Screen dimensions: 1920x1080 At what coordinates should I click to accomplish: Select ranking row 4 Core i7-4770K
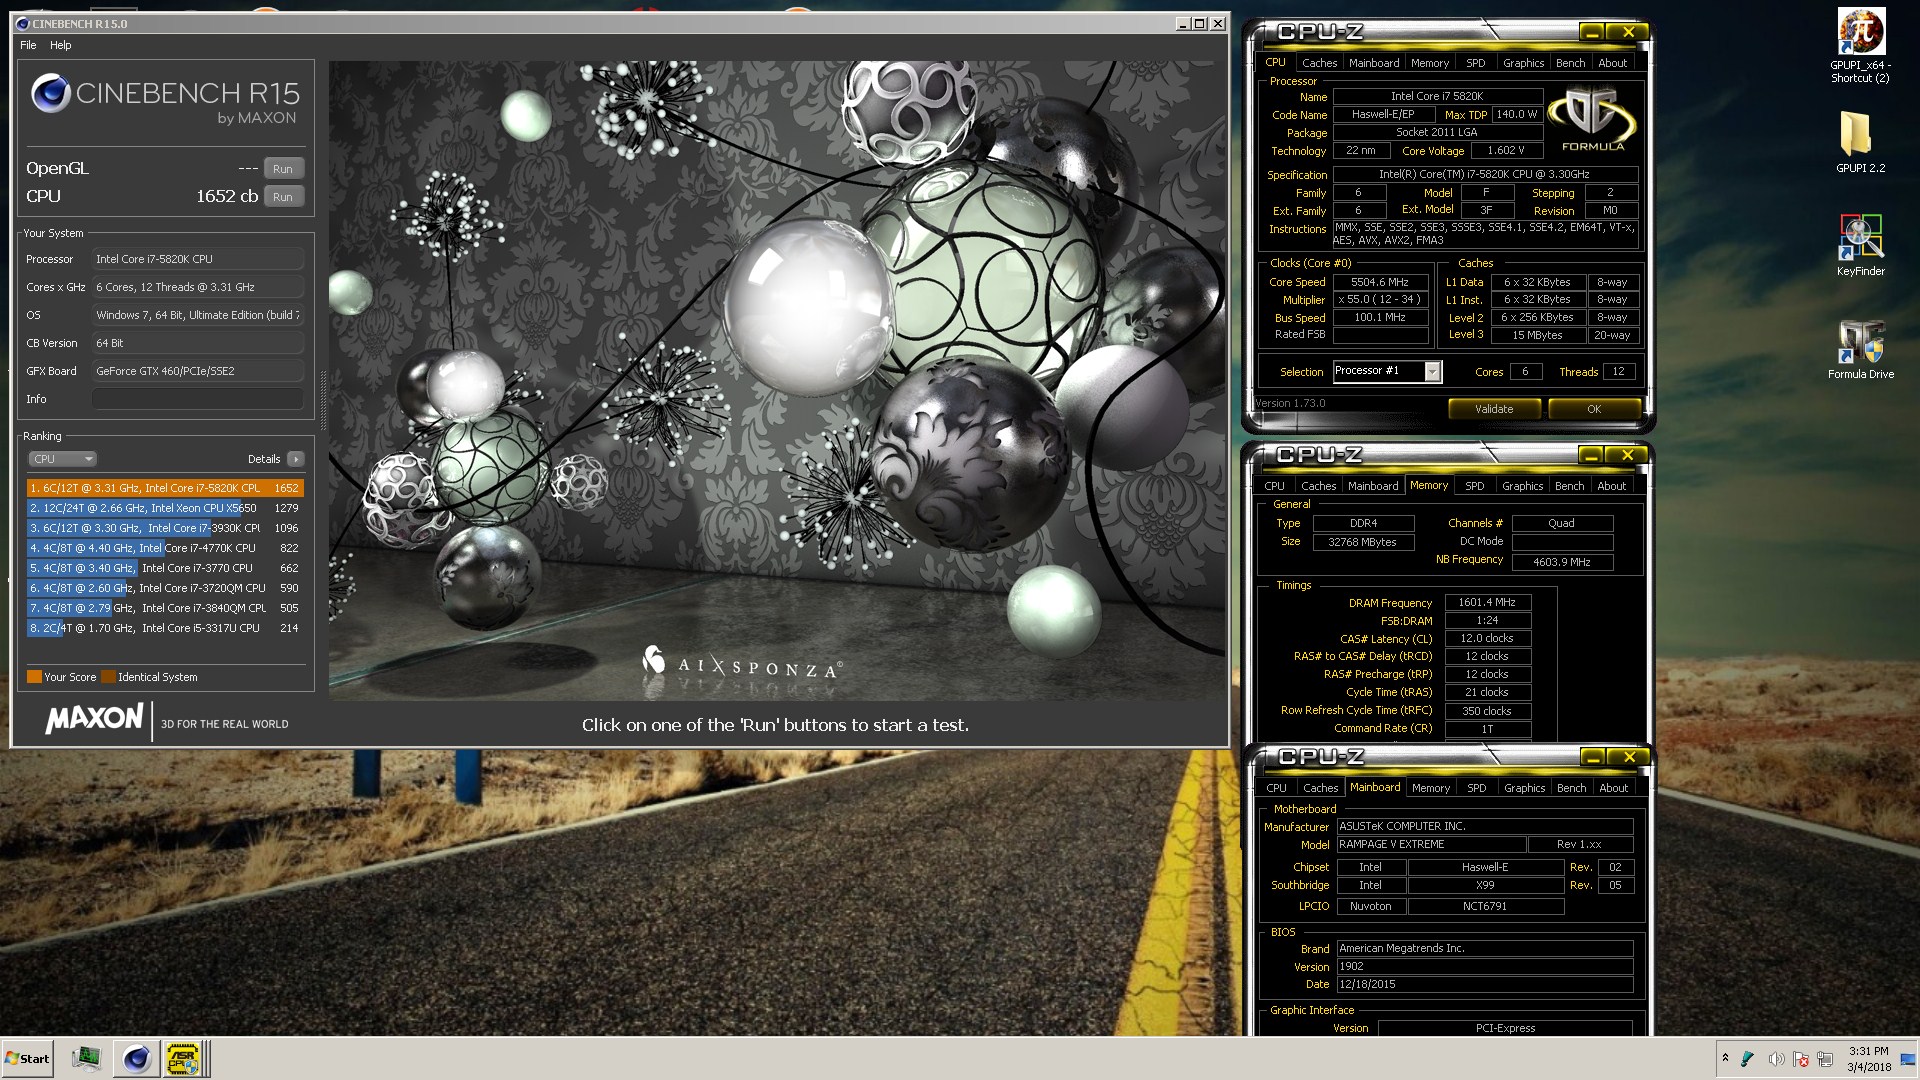pos(165,548)
